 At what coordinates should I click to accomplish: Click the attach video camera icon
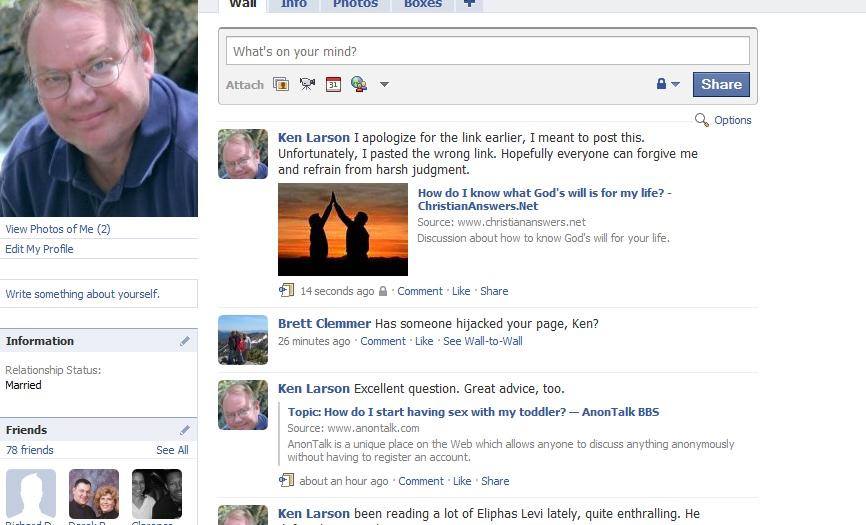click(x=307, y=85)
